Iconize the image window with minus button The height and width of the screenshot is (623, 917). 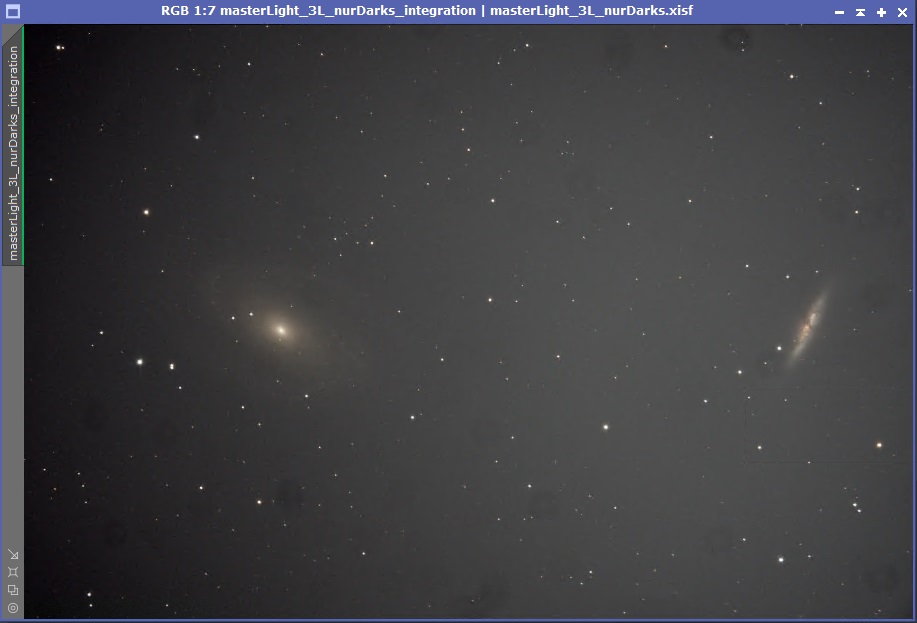pyautogui.click(x=839, y=12)
